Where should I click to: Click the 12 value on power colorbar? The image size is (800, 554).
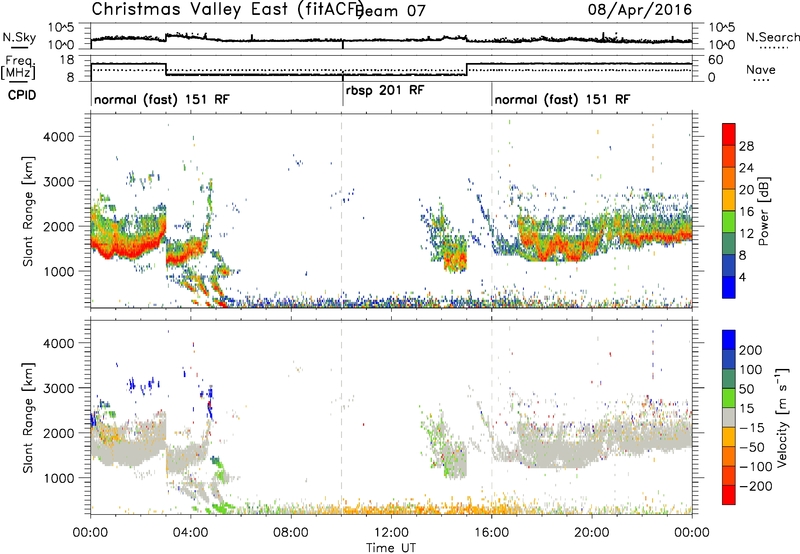(746, 234)
